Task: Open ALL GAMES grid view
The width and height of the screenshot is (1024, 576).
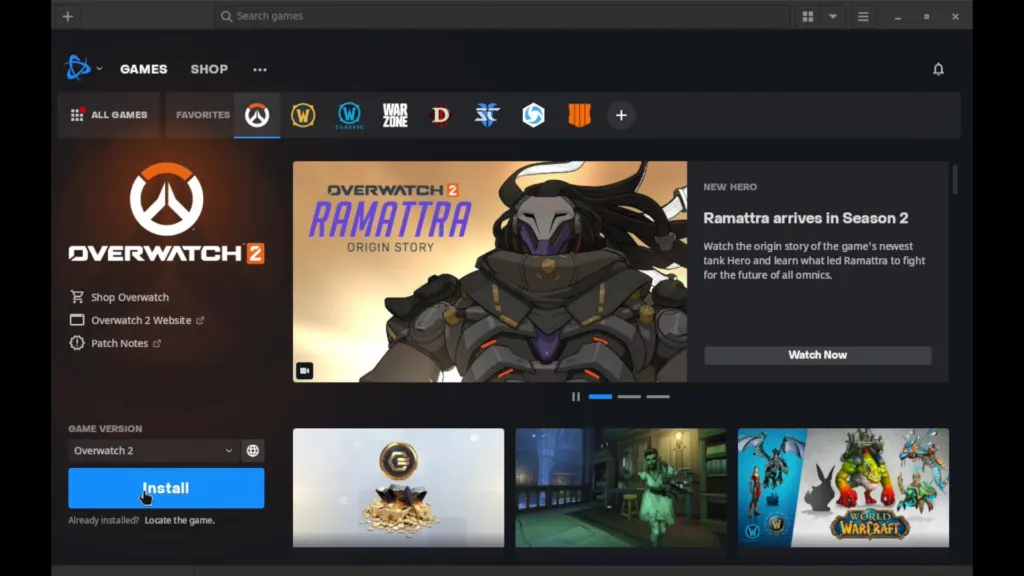Action: click(x=109, y=115)
